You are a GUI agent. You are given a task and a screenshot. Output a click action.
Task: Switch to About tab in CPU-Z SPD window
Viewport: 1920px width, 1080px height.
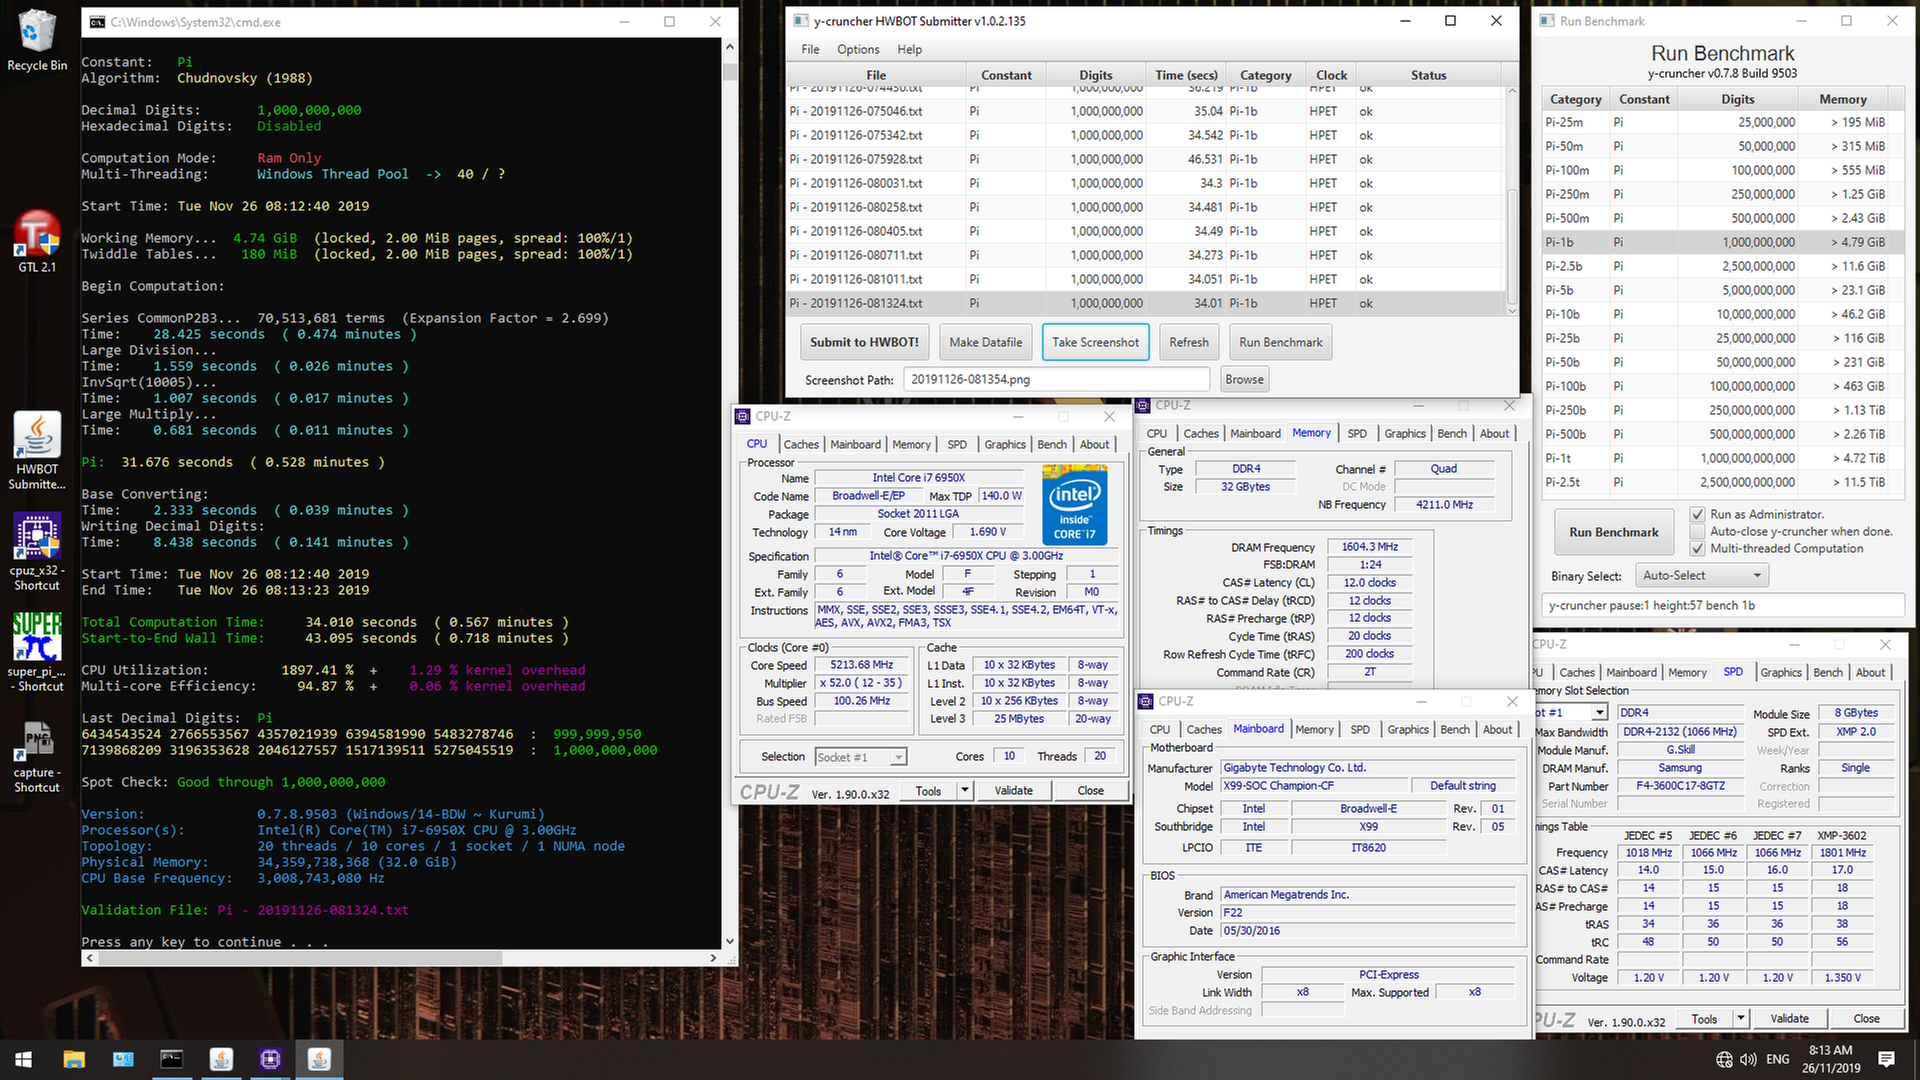[x=1870, y=672]
